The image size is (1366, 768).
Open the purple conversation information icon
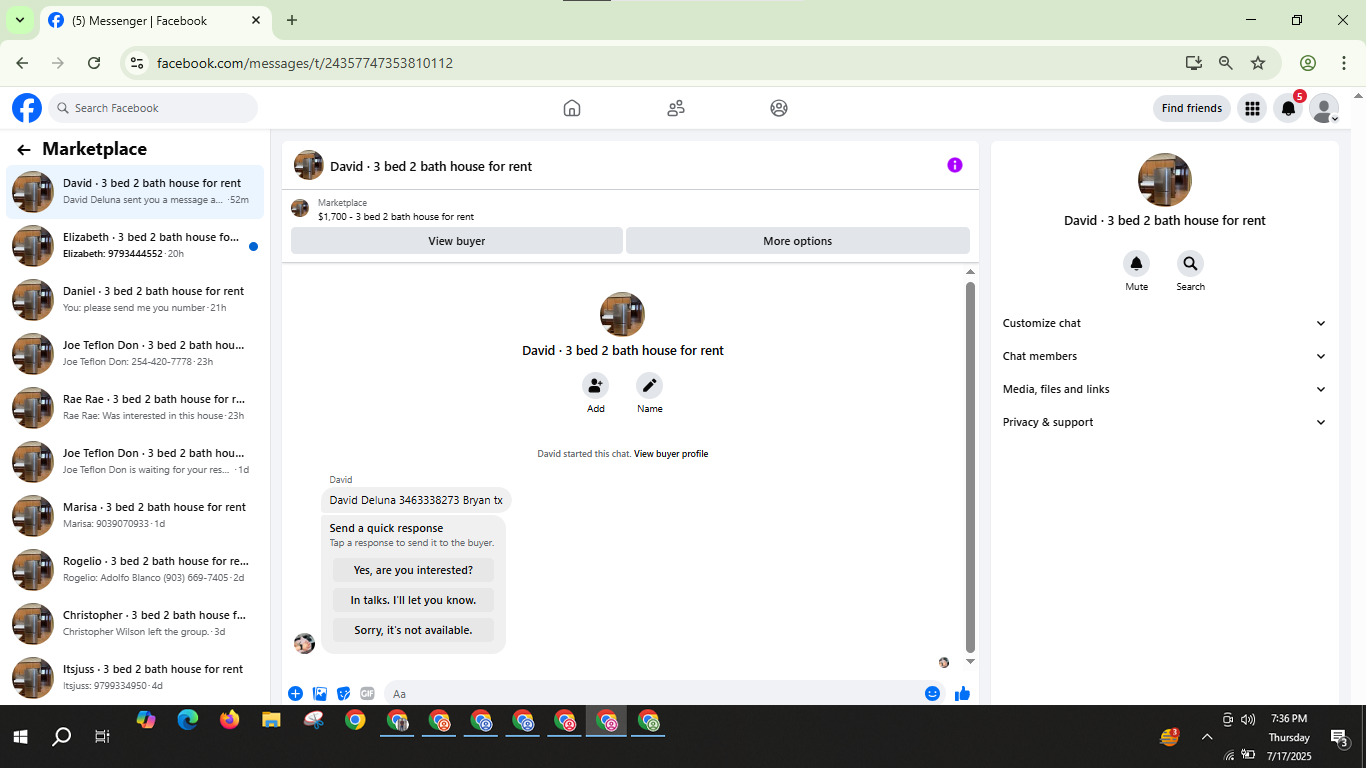[955, 165]
